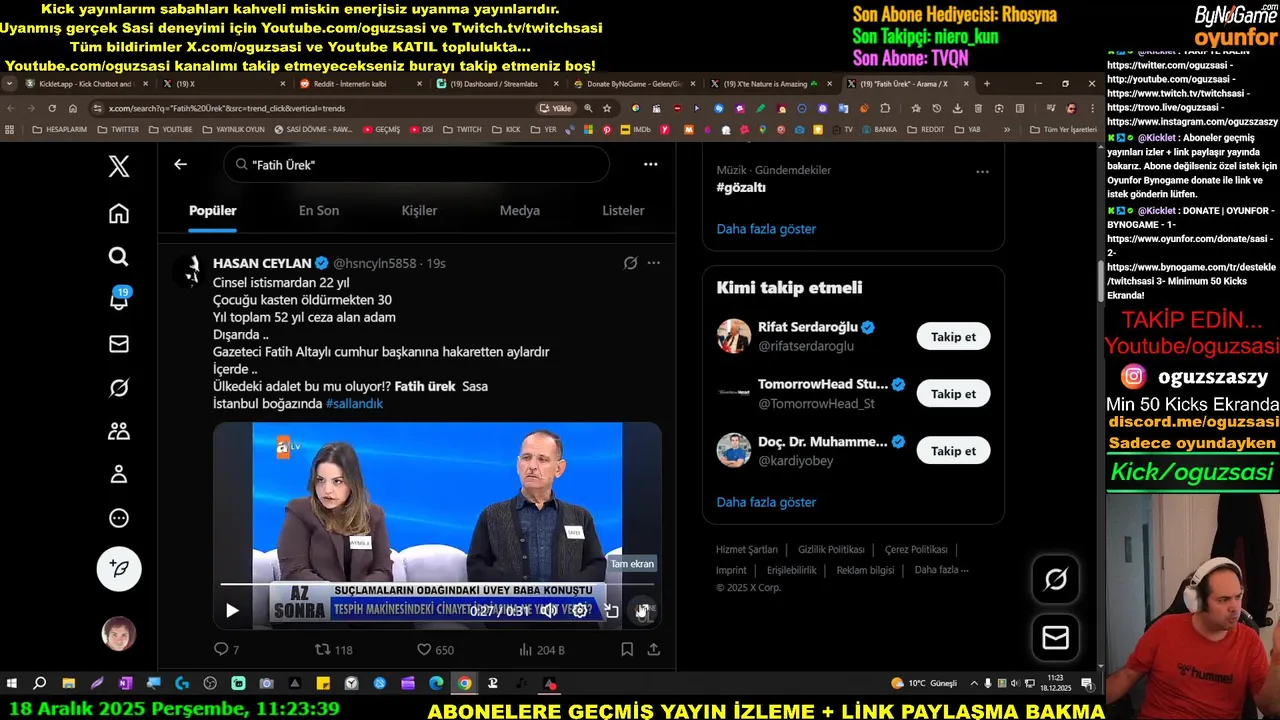Reply to tweet with 7 comments
The image size is (1280, 720).
[x=227, y=649]
